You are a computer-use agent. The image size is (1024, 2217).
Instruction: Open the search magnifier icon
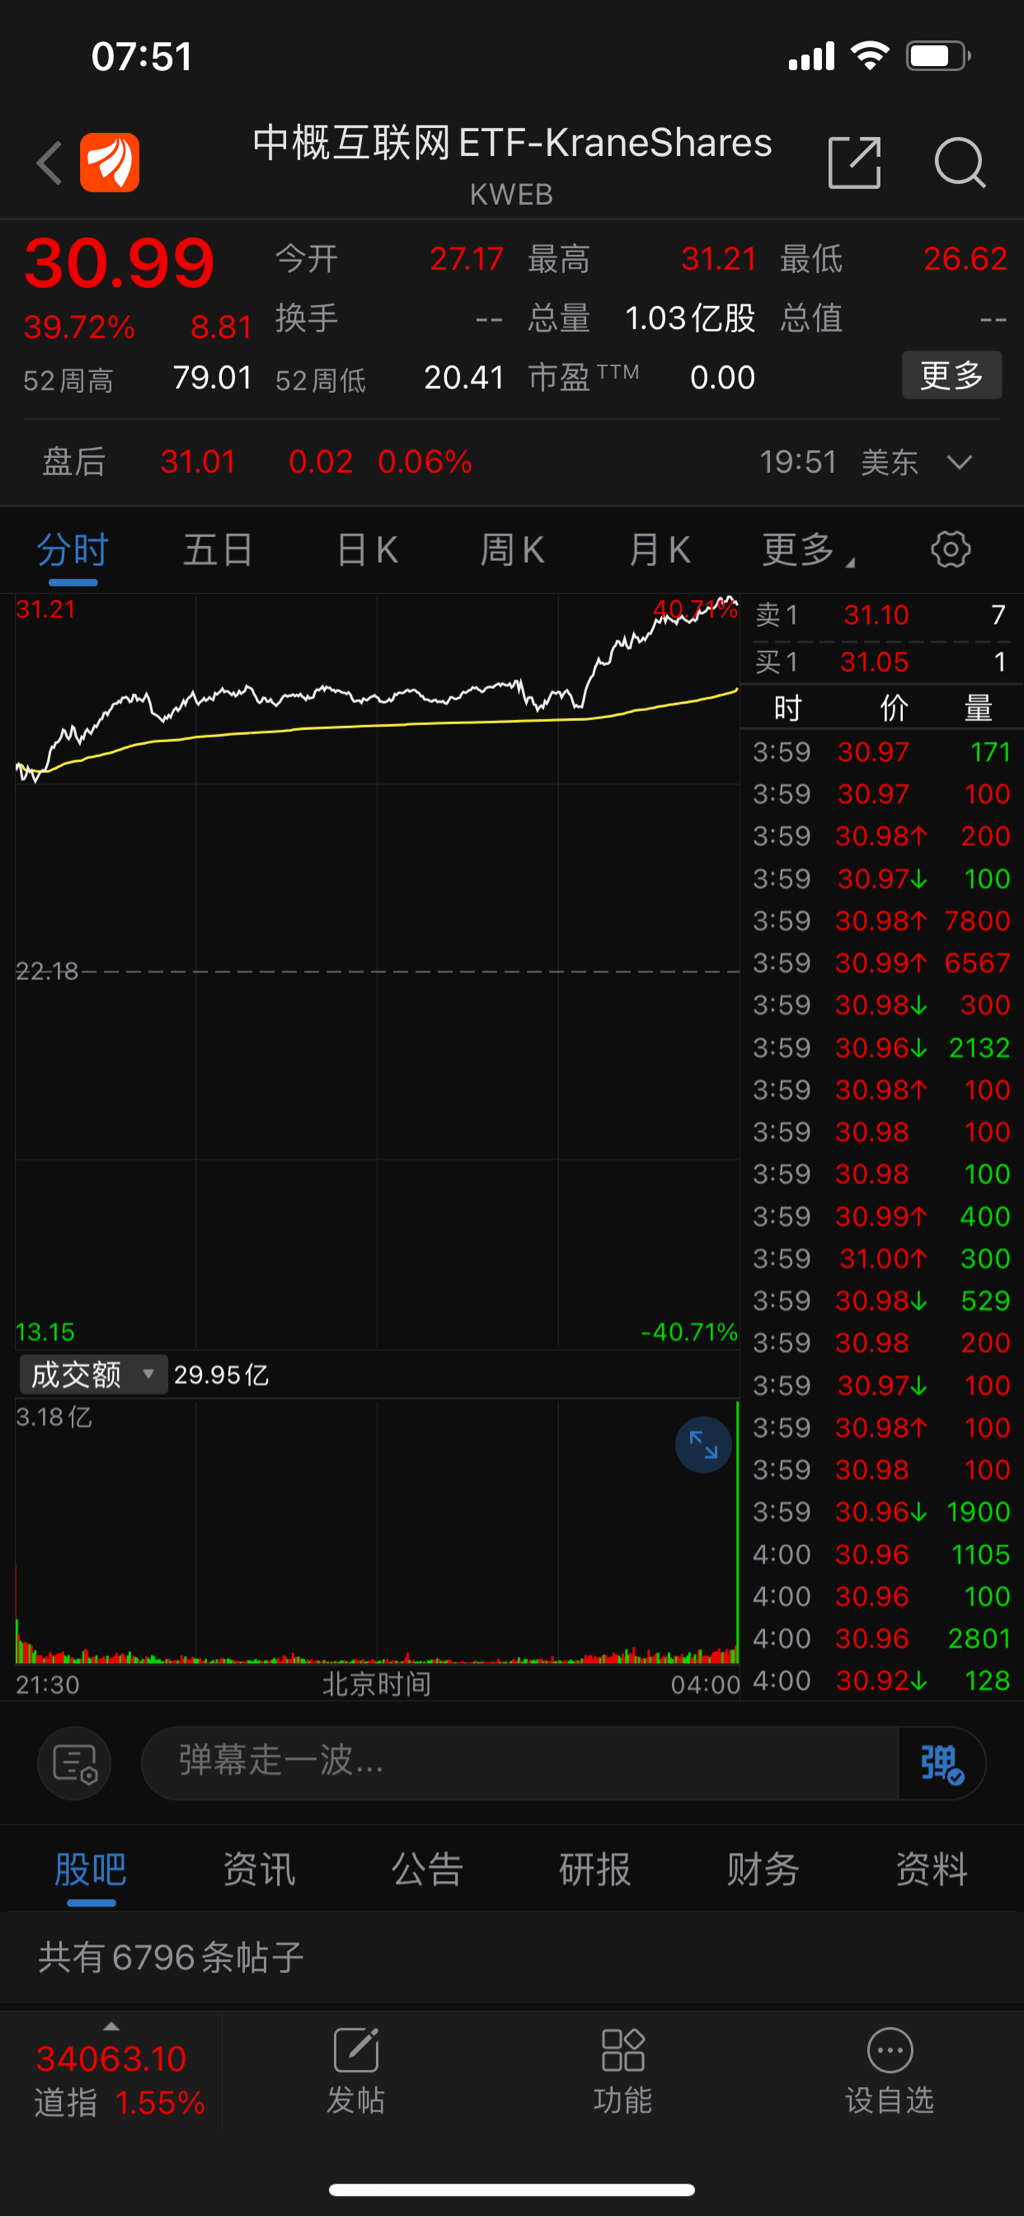pos(960,162)
